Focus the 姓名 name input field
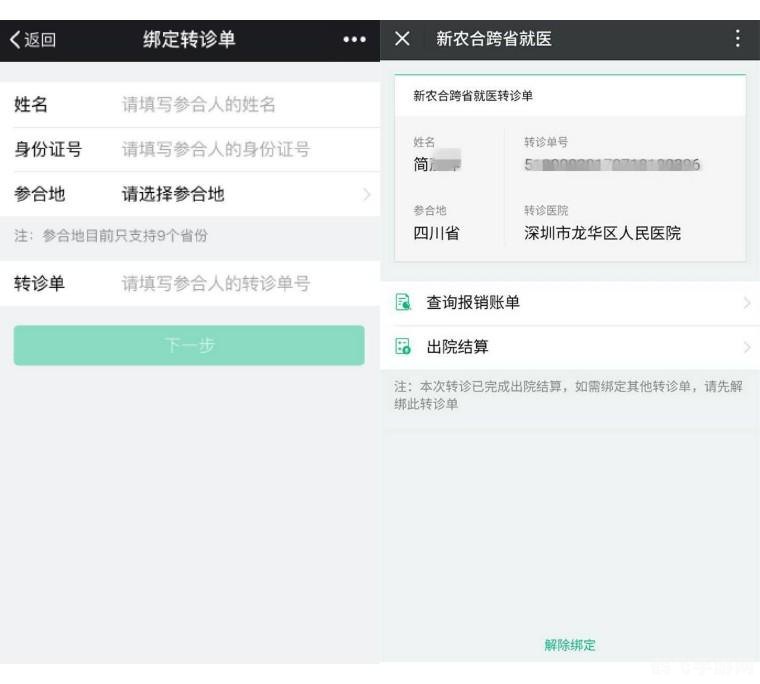 click(190, 105)
